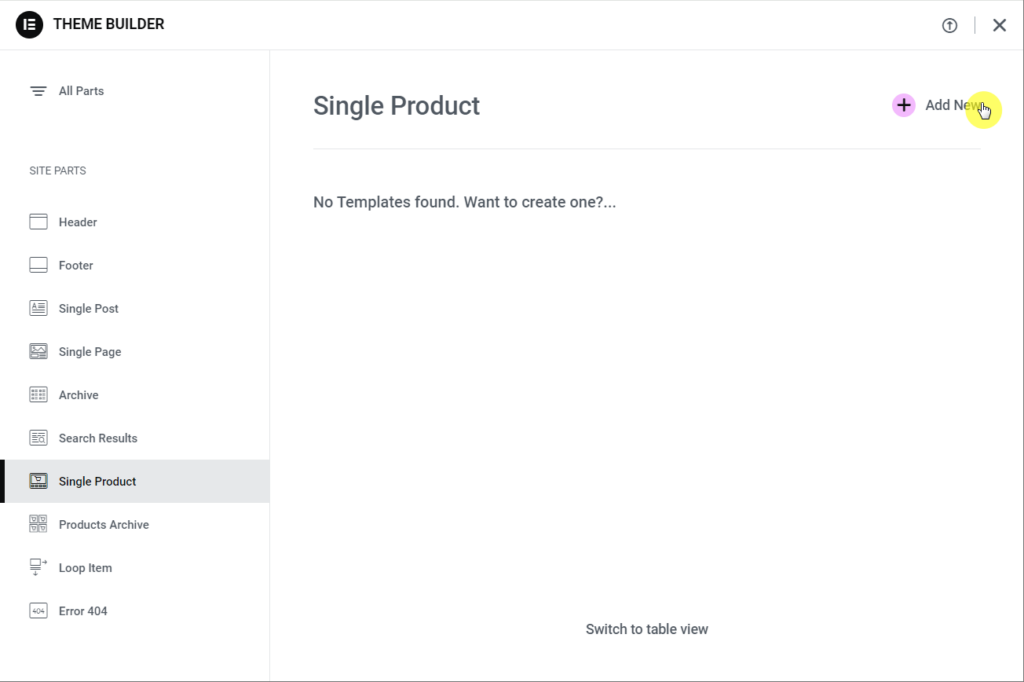Click the THEME BUILDER title text
The image size is (1024, 682).
click(109, 24)
